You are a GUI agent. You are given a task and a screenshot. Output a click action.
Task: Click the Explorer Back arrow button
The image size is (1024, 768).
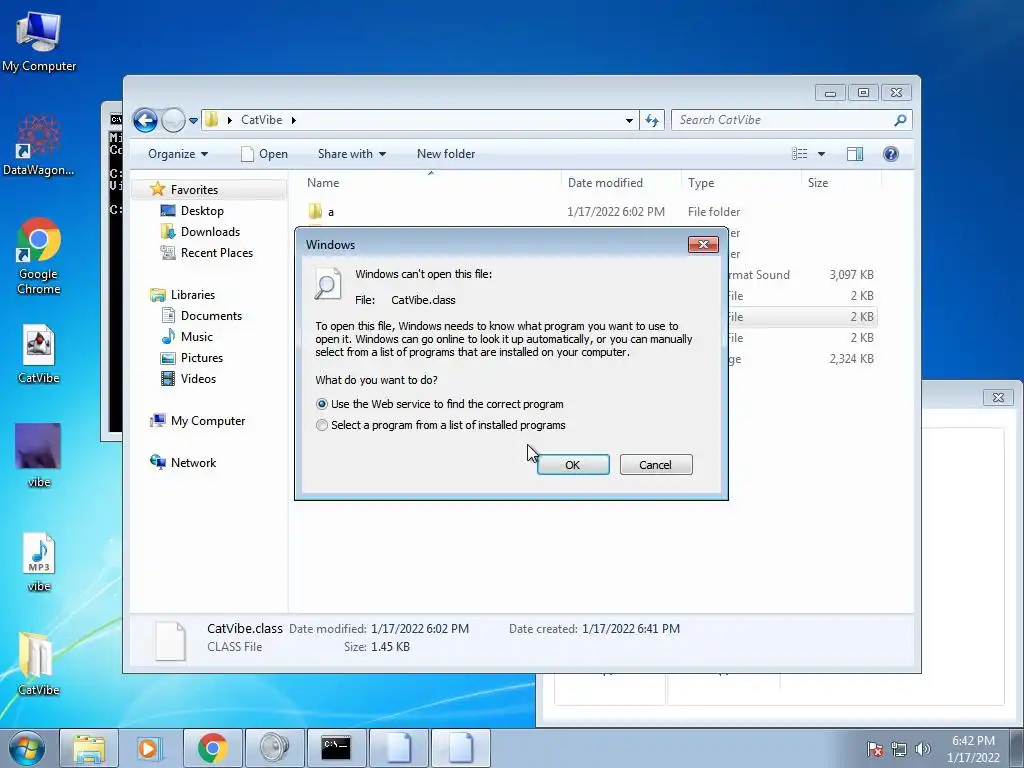(145, 120)
